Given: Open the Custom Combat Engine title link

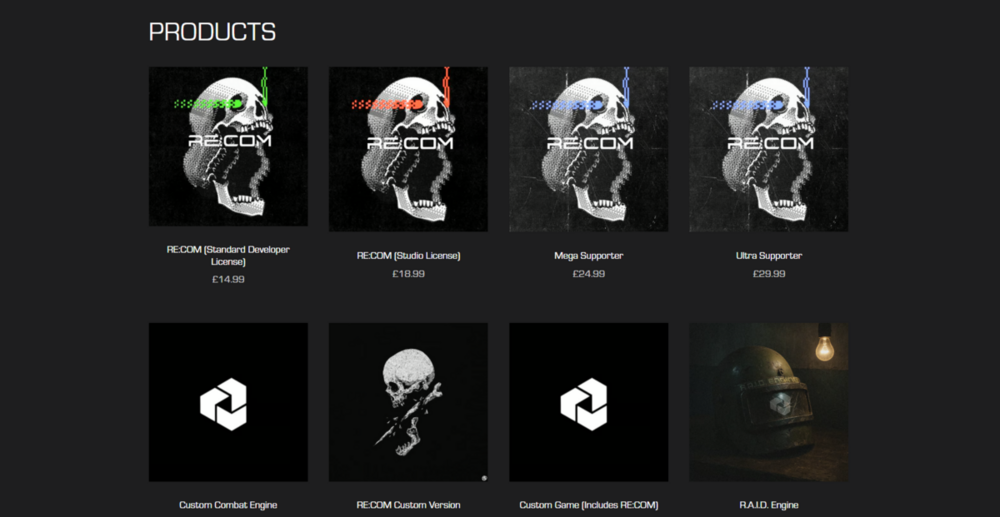Looking at the screenshot, I should pos(228,505).
